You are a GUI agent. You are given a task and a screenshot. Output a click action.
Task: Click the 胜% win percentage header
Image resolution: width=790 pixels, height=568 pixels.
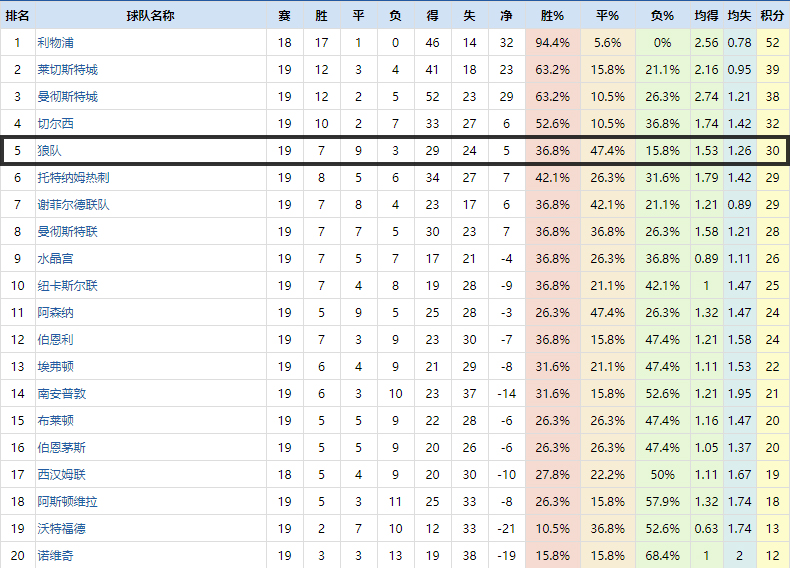pyautogui.click(x=552, y=16)
